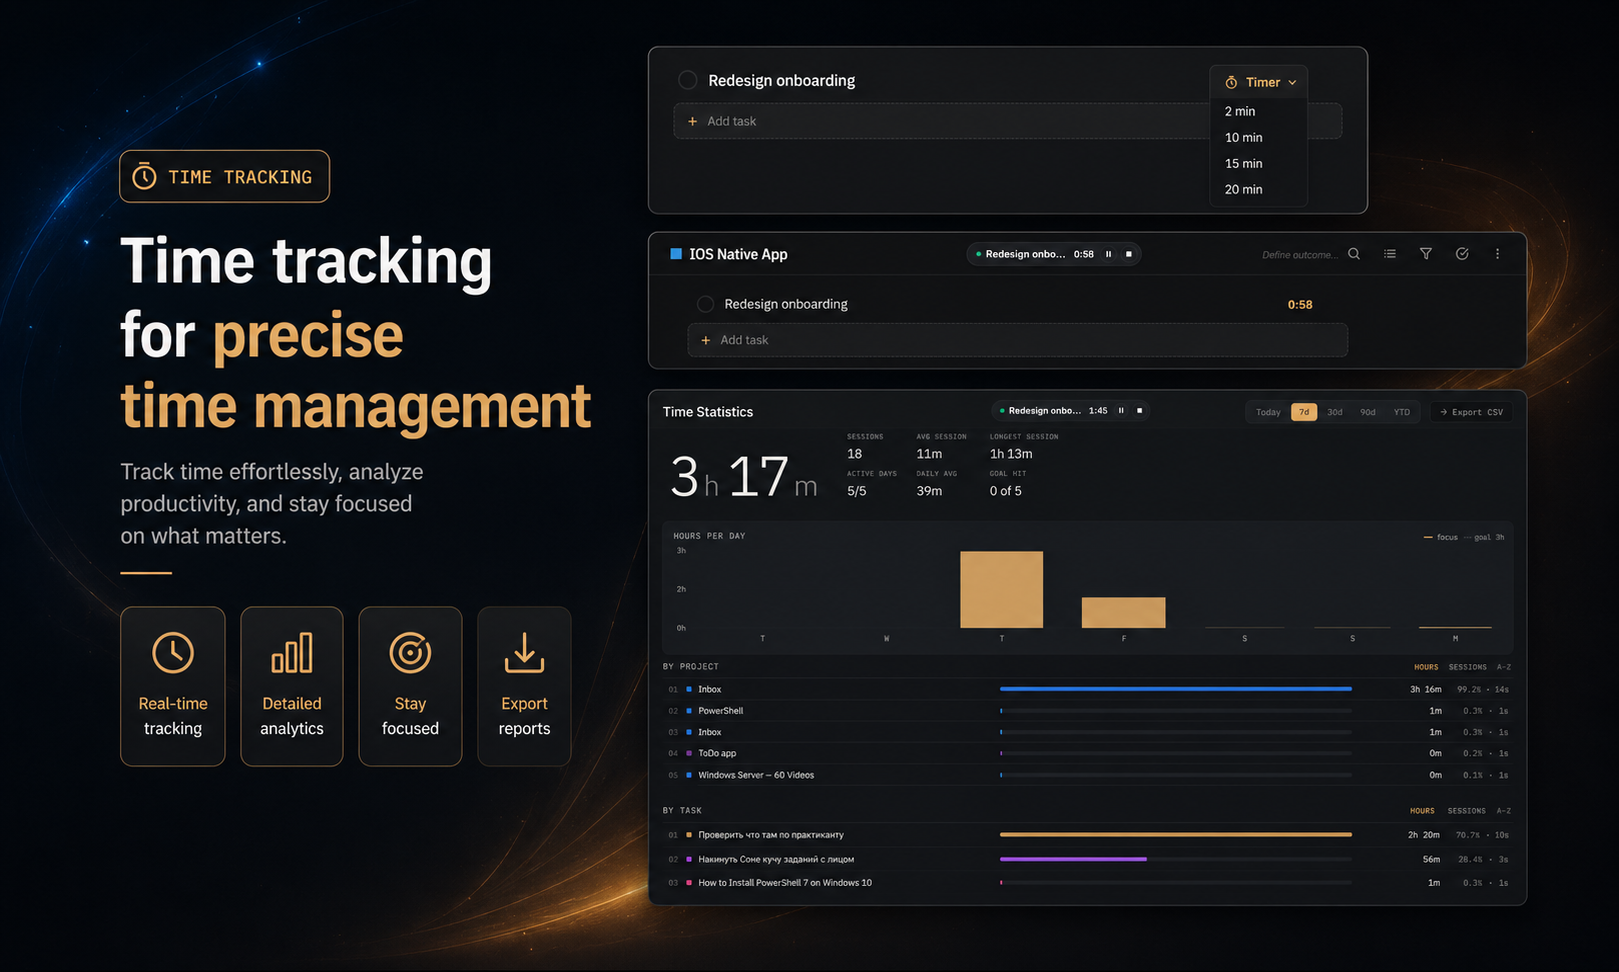
Task: Click the clock icon on Real-time tracking card
Action: (173, 653)
